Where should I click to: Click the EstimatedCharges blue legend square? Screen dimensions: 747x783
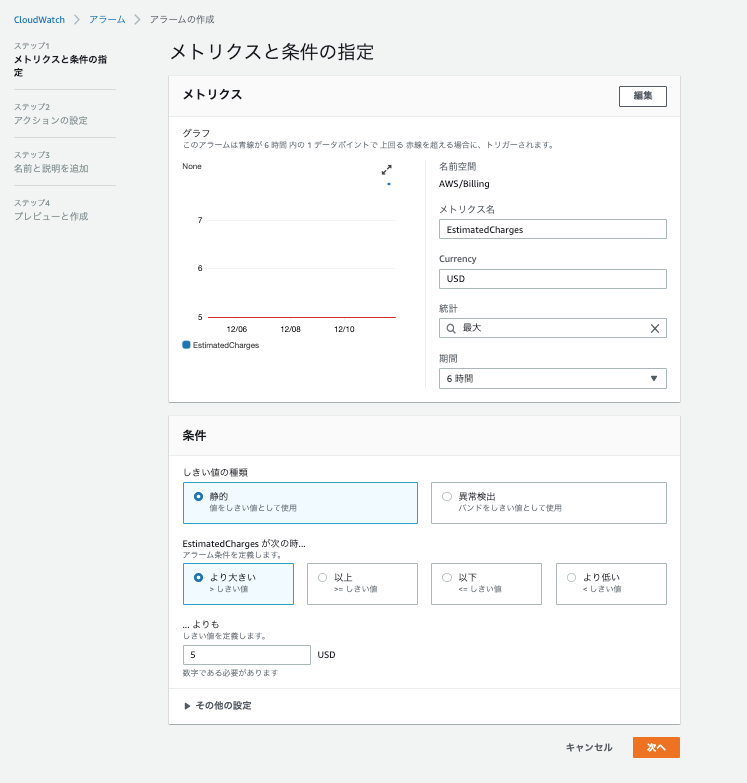coord(186,345)
